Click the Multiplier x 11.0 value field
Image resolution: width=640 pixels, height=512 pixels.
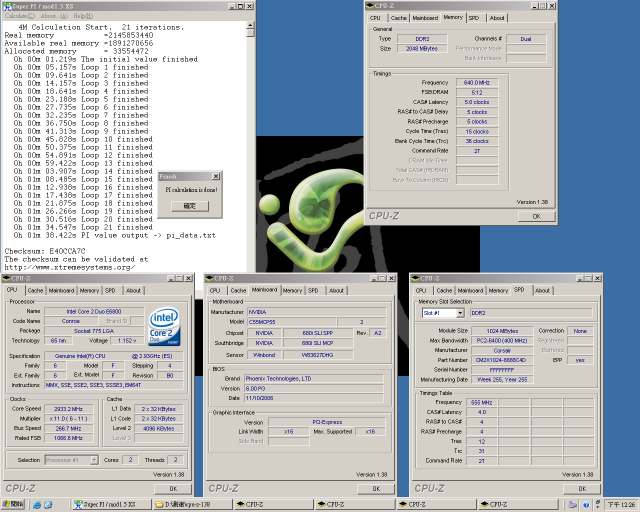69,419
